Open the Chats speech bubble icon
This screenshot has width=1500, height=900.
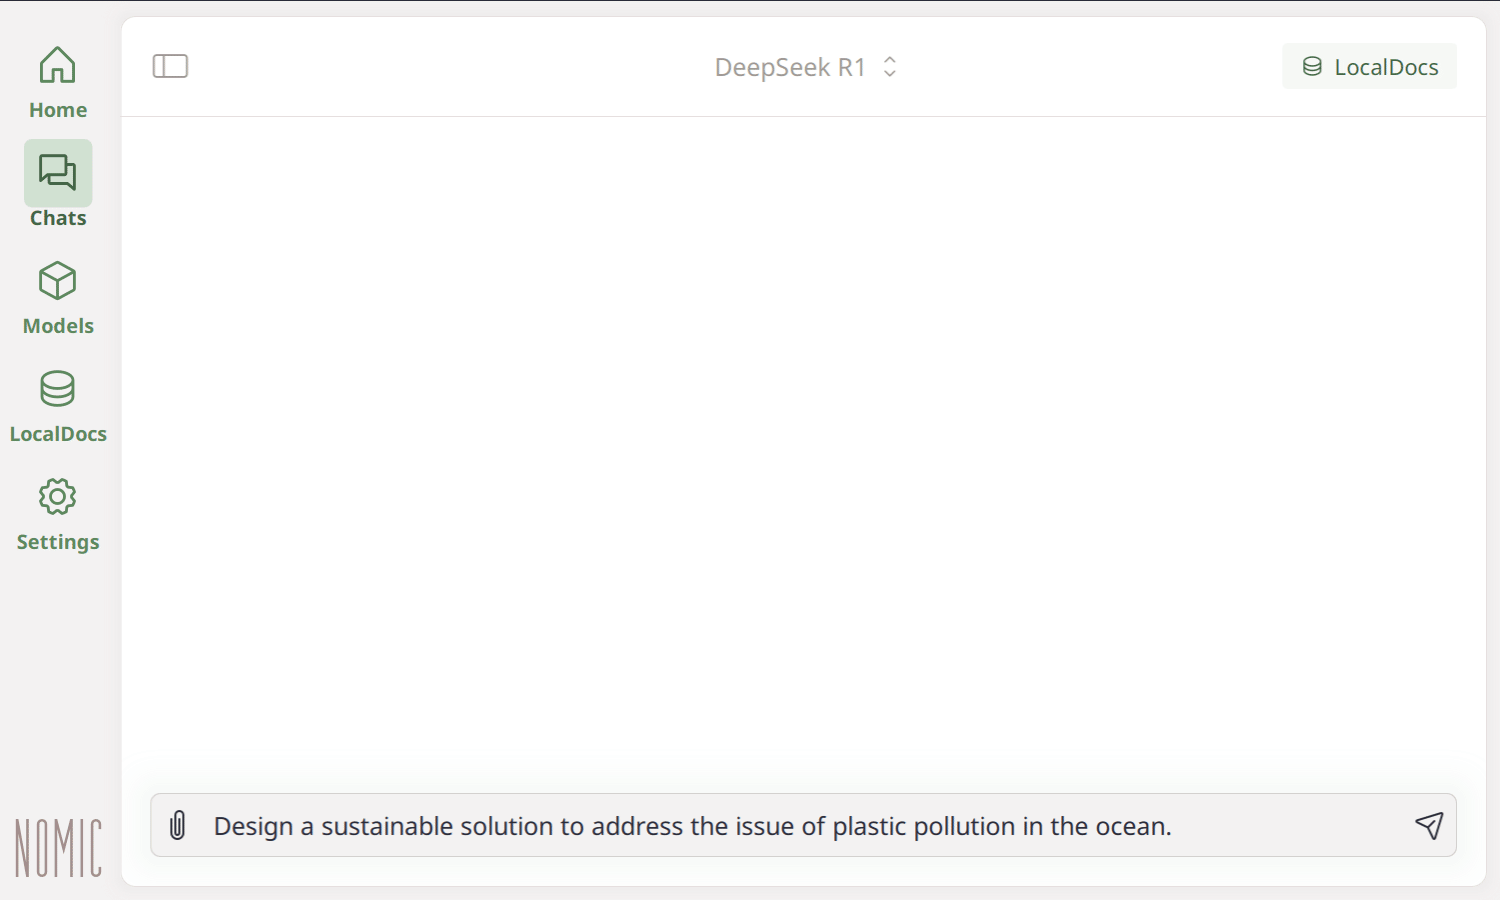(57, 172)
